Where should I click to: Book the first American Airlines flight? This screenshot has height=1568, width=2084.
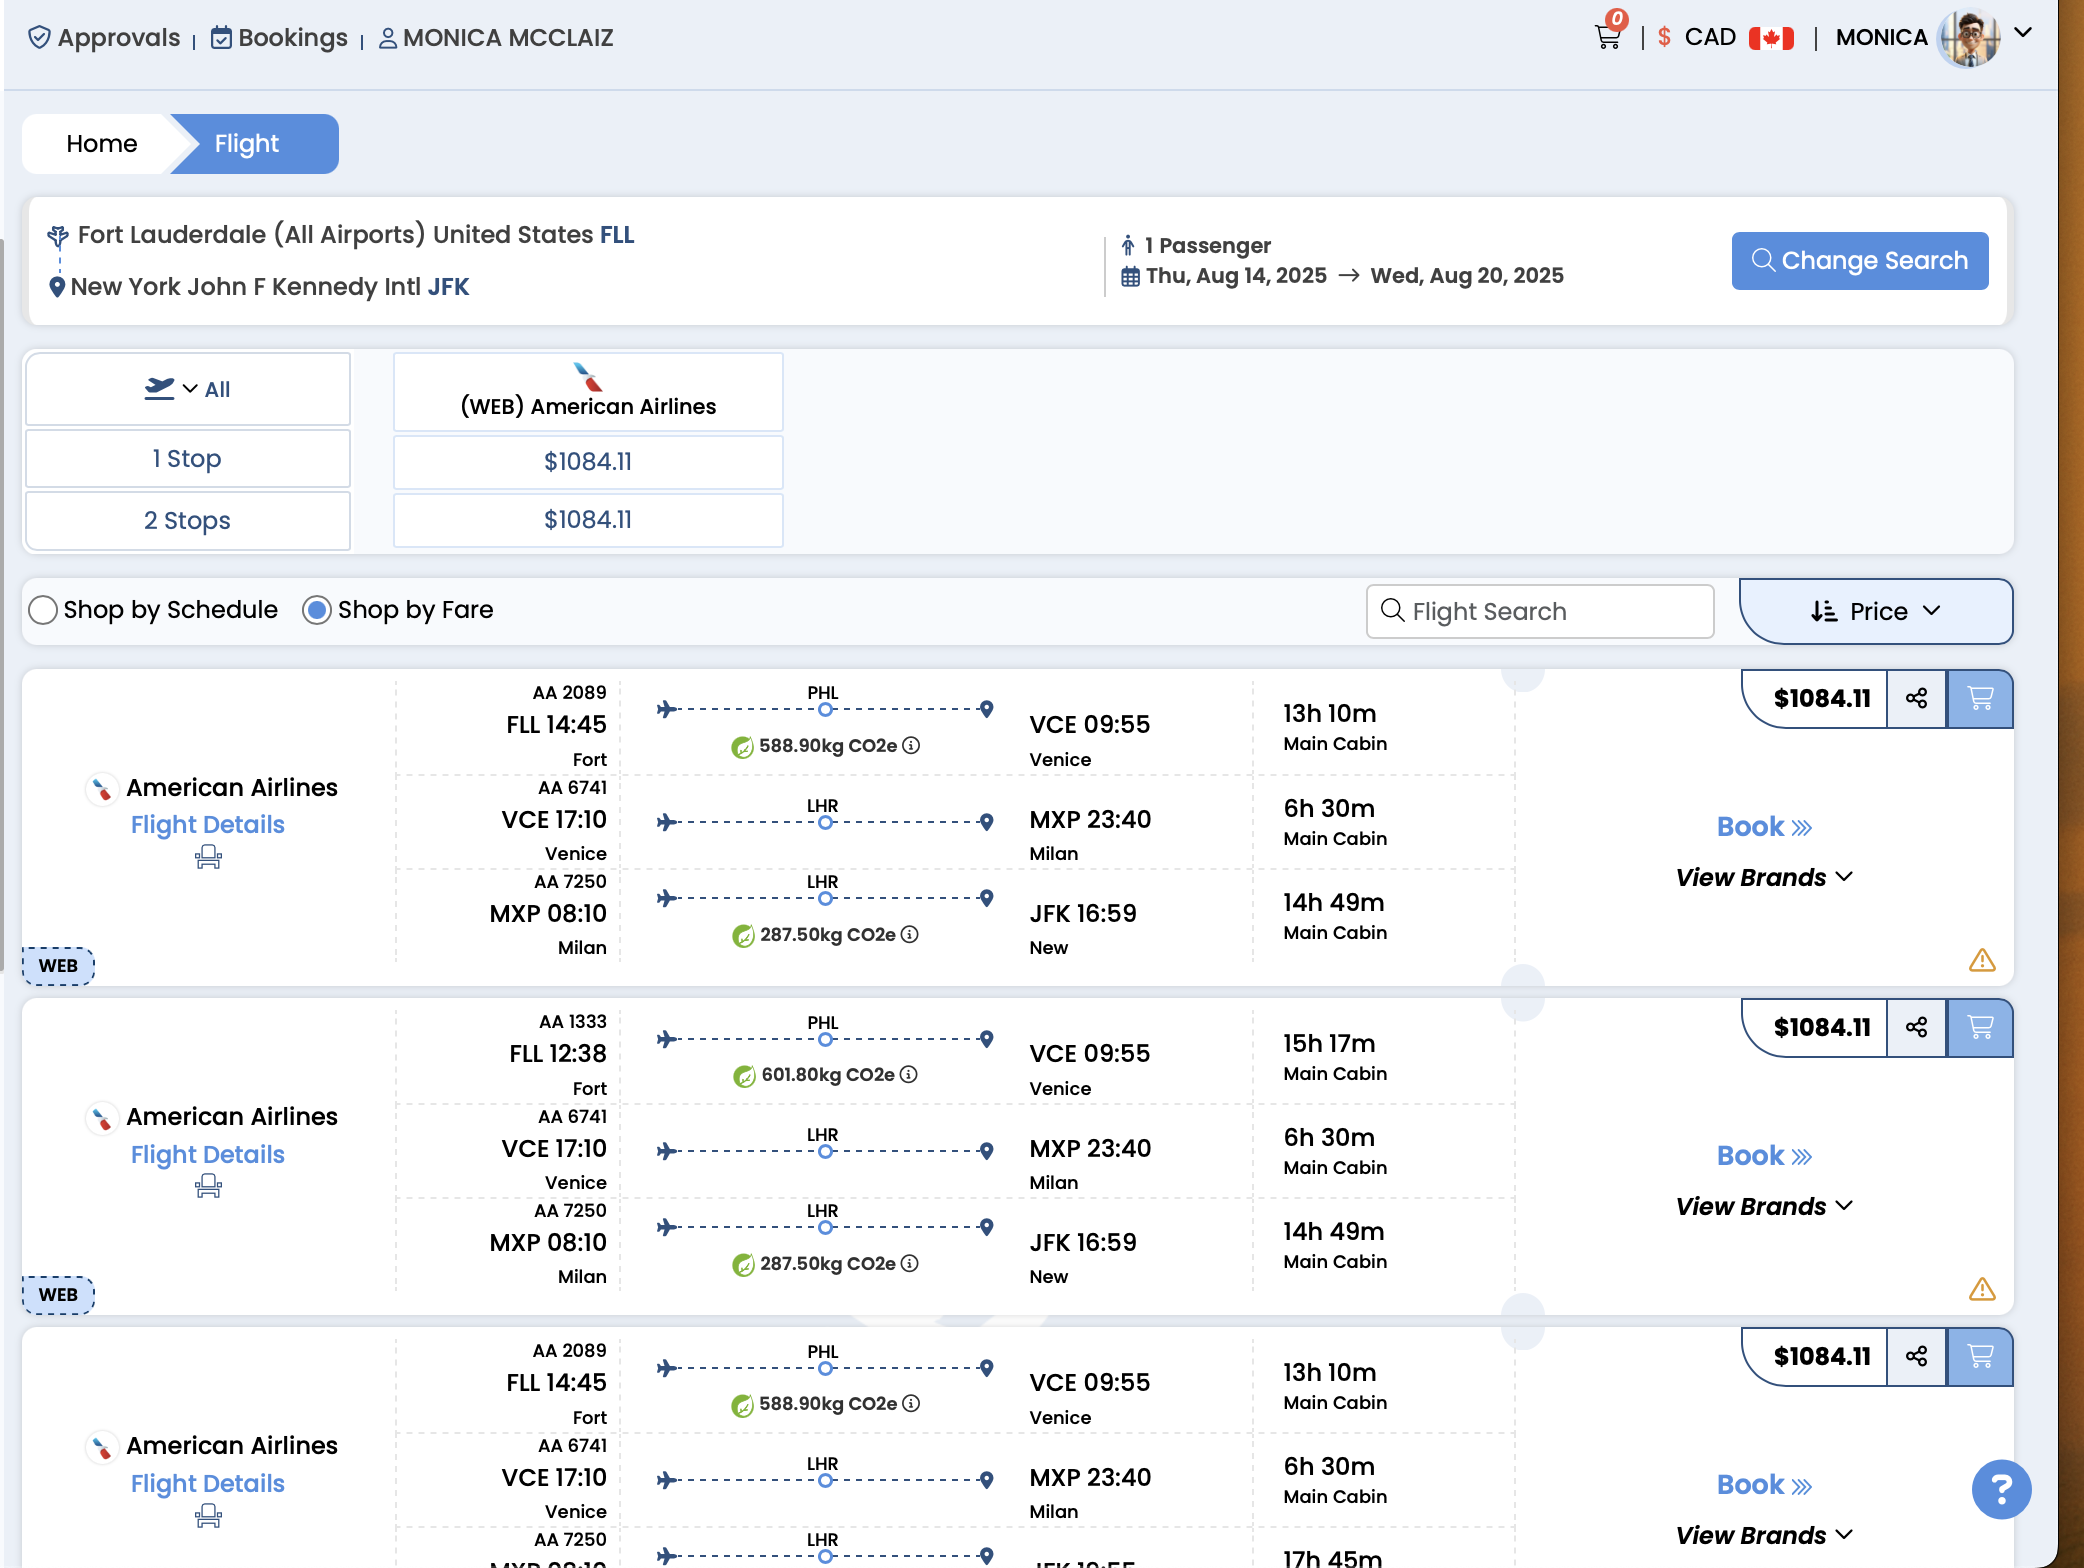tap(1764, 827)
